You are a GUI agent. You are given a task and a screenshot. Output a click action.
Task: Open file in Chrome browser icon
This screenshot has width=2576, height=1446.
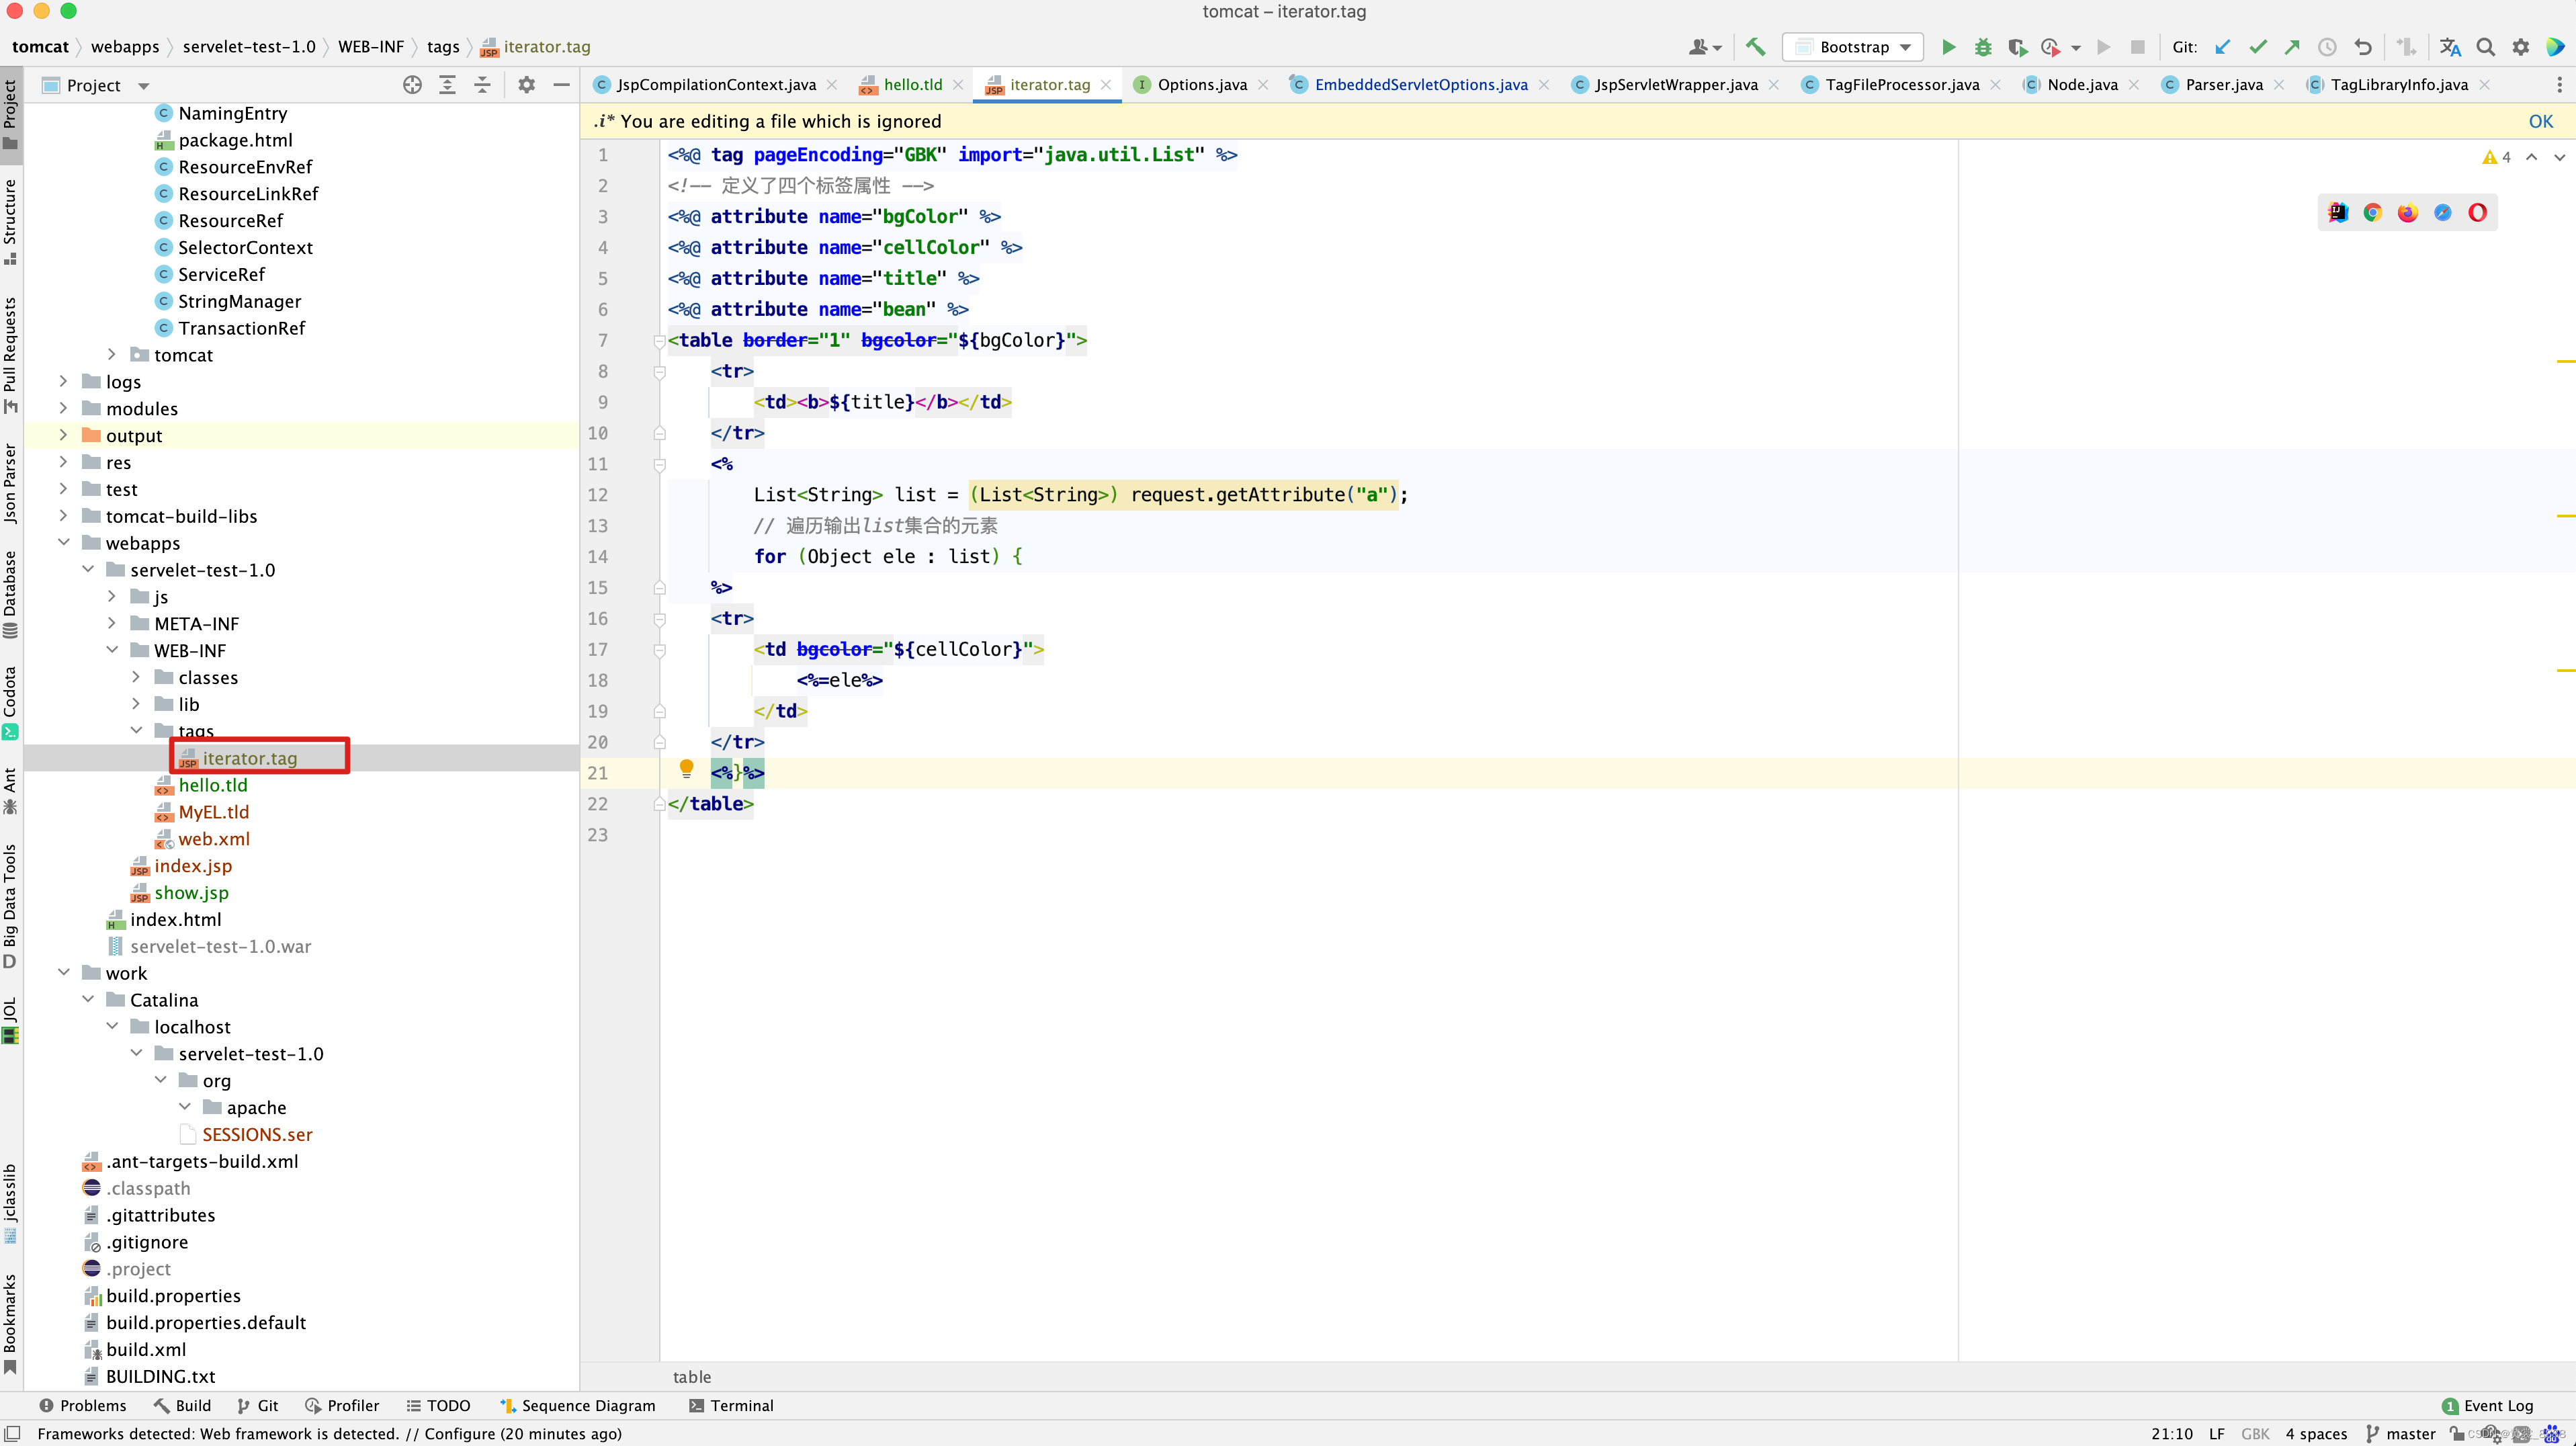[2372, 212]
